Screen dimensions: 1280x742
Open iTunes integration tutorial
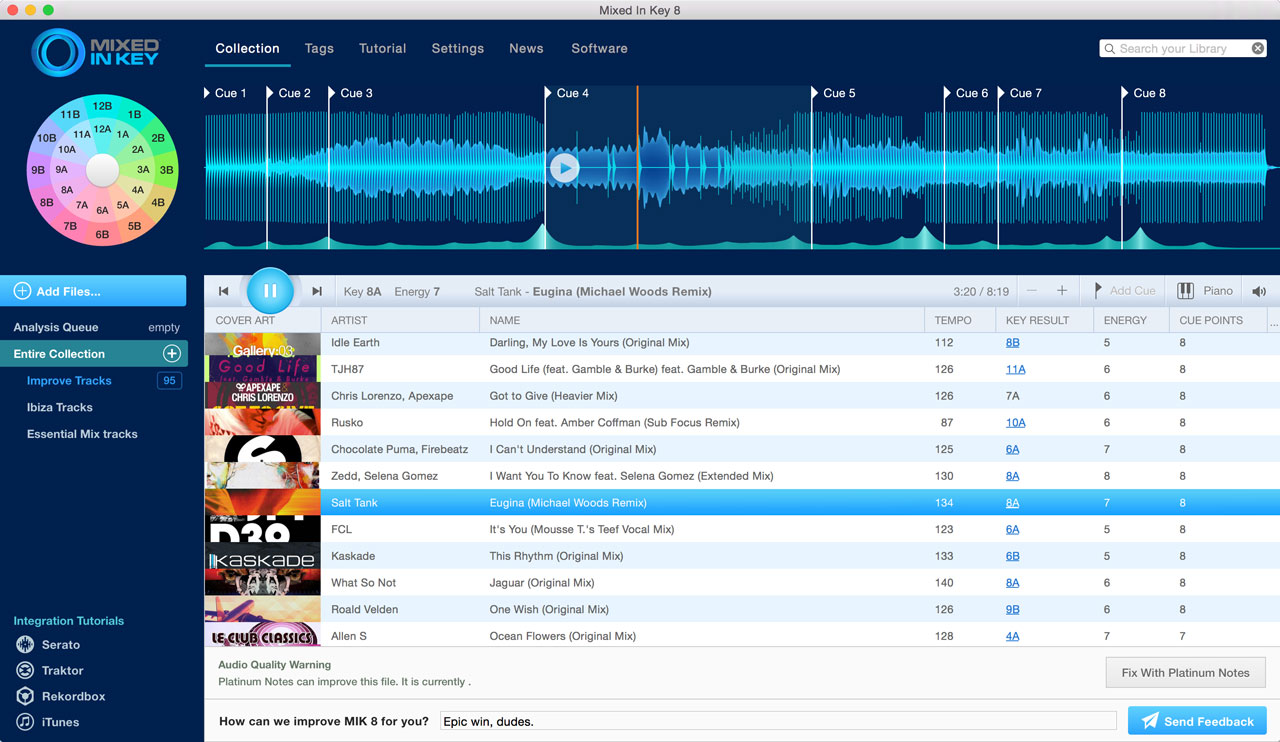tap(47, 722)
